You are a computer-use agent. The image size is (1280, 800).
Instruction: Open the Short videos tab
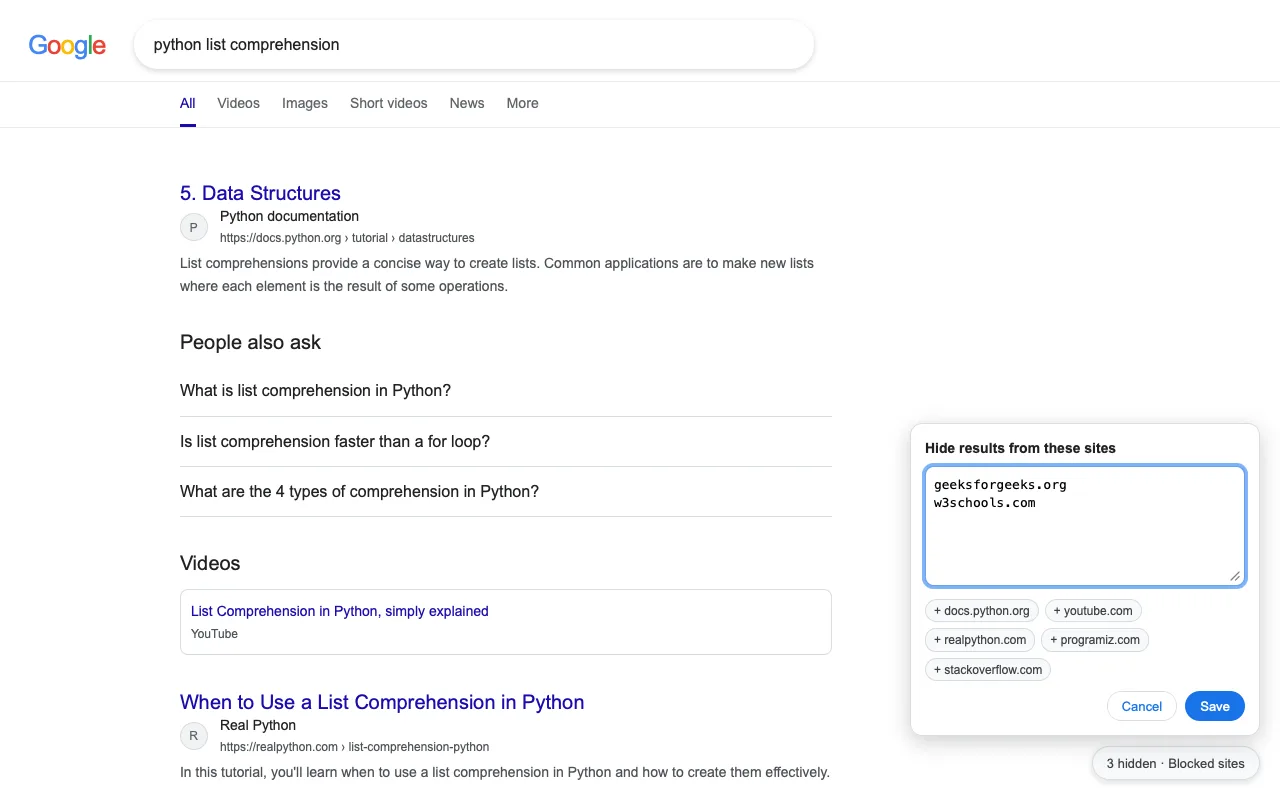click(x=389, y=103)
